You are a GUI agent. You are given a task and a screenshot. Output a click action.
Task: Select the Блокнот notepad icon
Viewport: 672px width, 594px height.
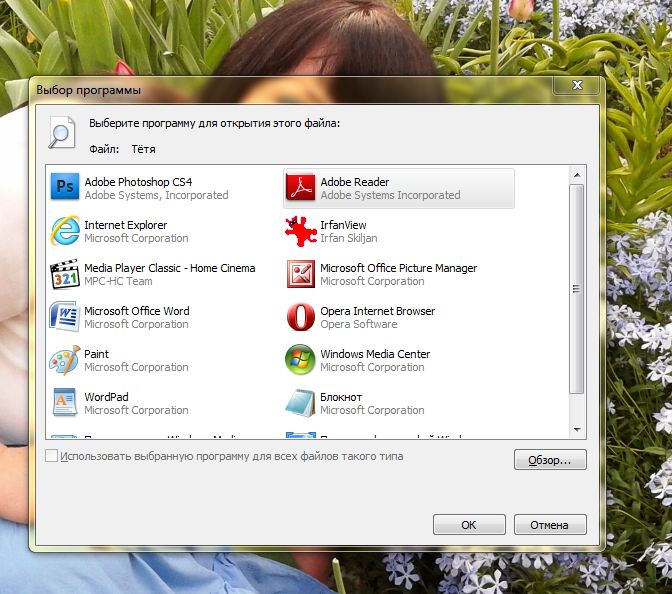(x=301, y=403)
